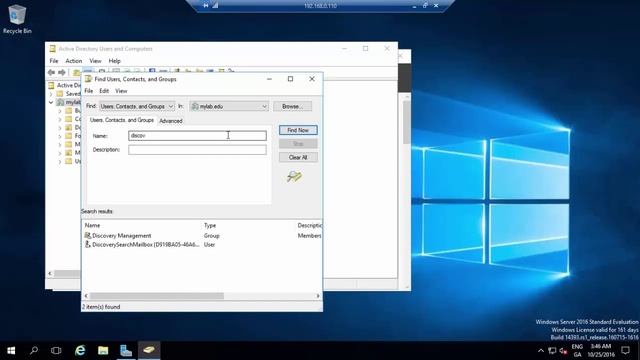The image size is (640, 360).
Task: Click the Find Now button
Action: (298, 130)
